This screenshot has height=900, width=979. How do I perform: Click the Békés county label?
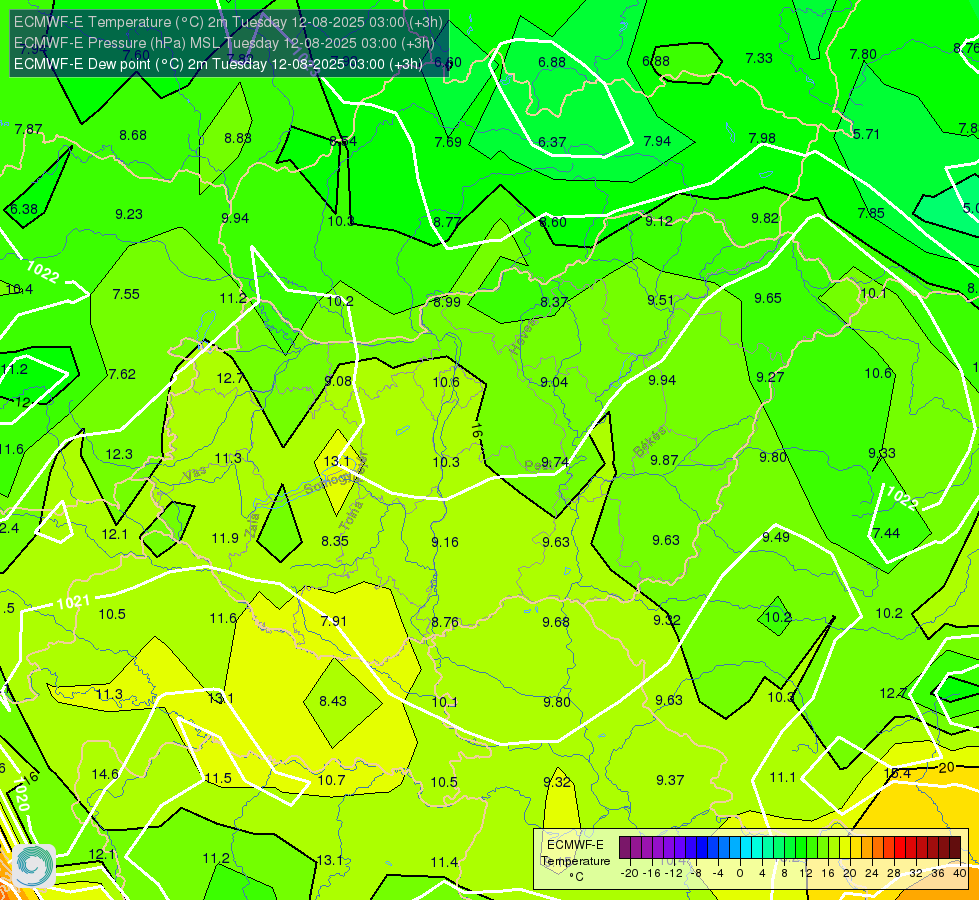pyautogui.click(x=650, y=442)
